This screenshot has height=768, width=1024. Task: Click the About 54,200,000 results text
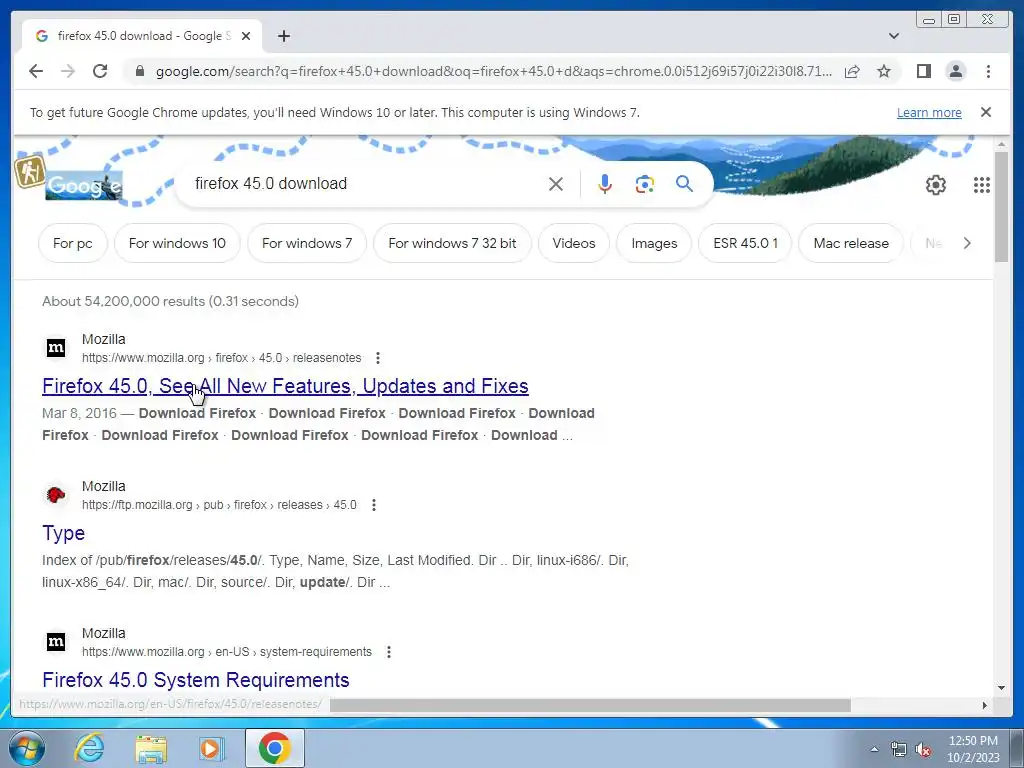(x=170, y=301)
